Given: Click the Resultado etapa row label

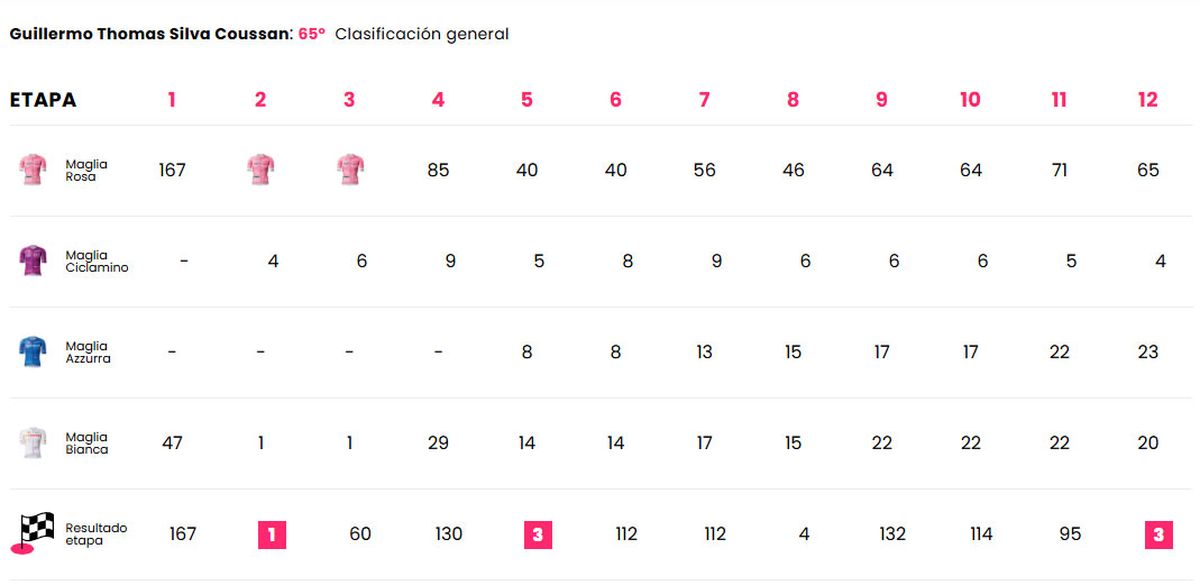Looking at the screenshot, I should 96,534.
